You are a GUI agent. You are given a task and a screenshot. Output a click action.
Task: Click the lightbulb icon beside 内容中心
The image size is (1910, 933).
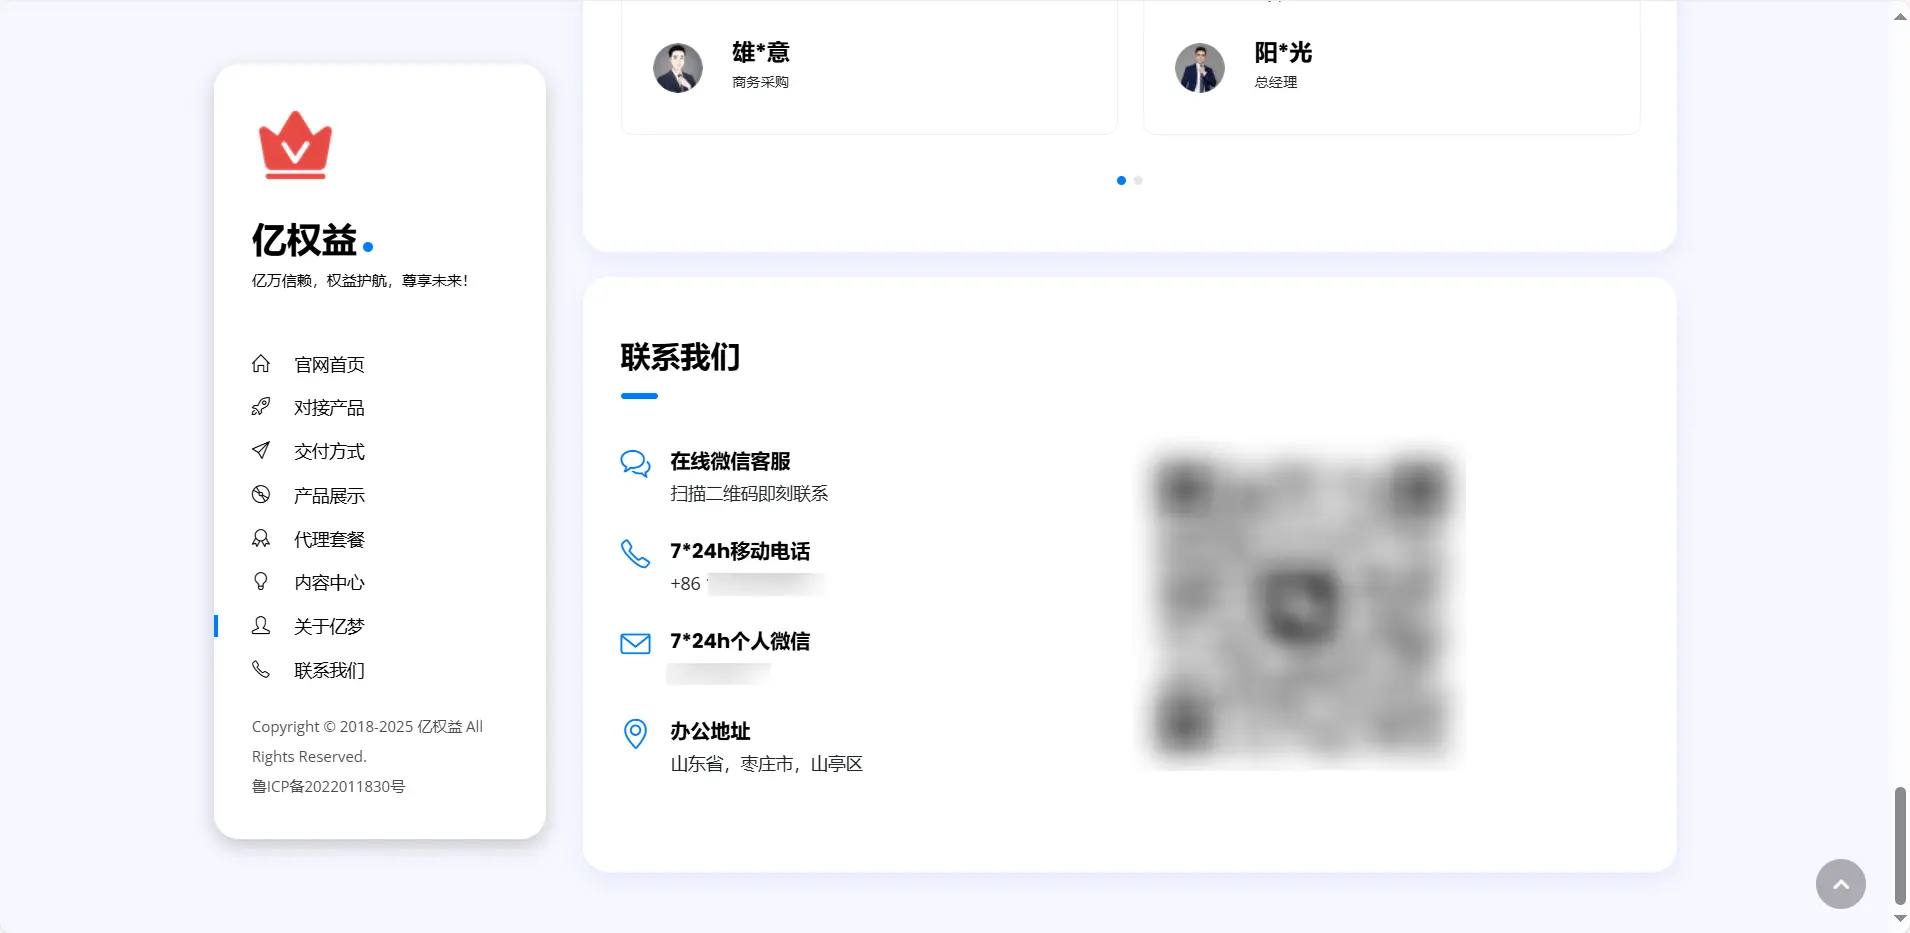point(262,581)
